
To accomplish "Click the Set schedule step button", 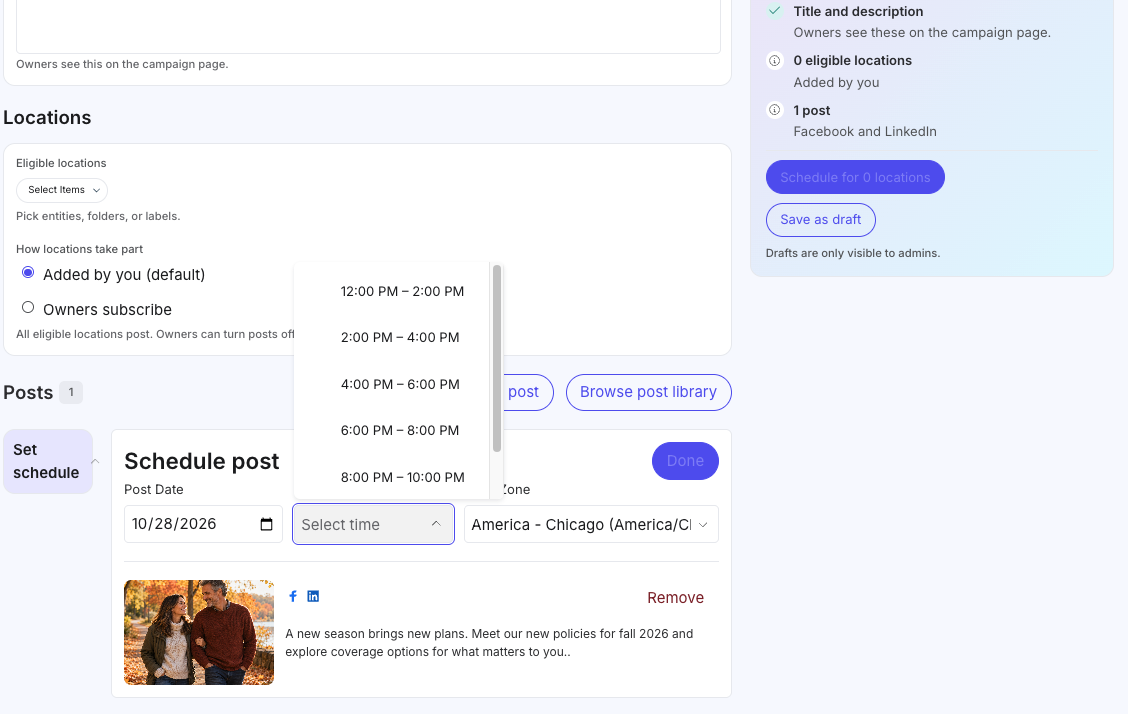I will pyautogui.click(x=47, y=462).
